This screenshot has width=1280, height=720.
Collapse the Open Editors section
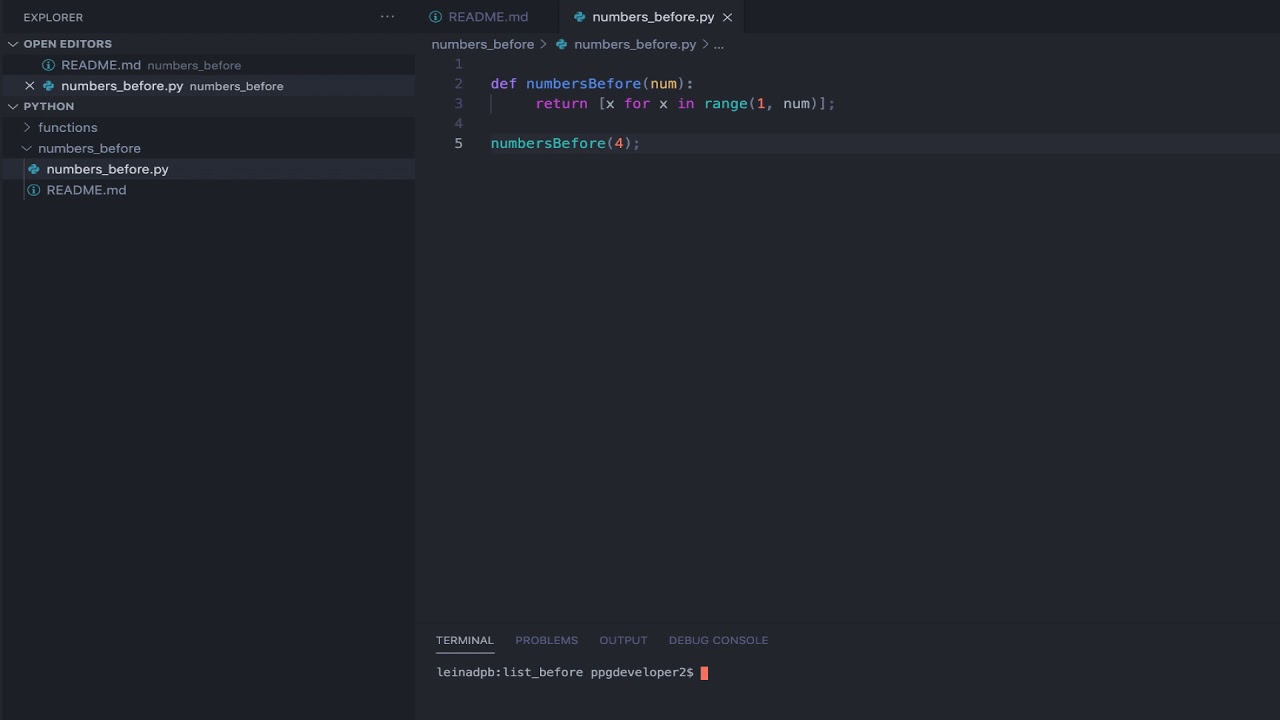[13, 44]
